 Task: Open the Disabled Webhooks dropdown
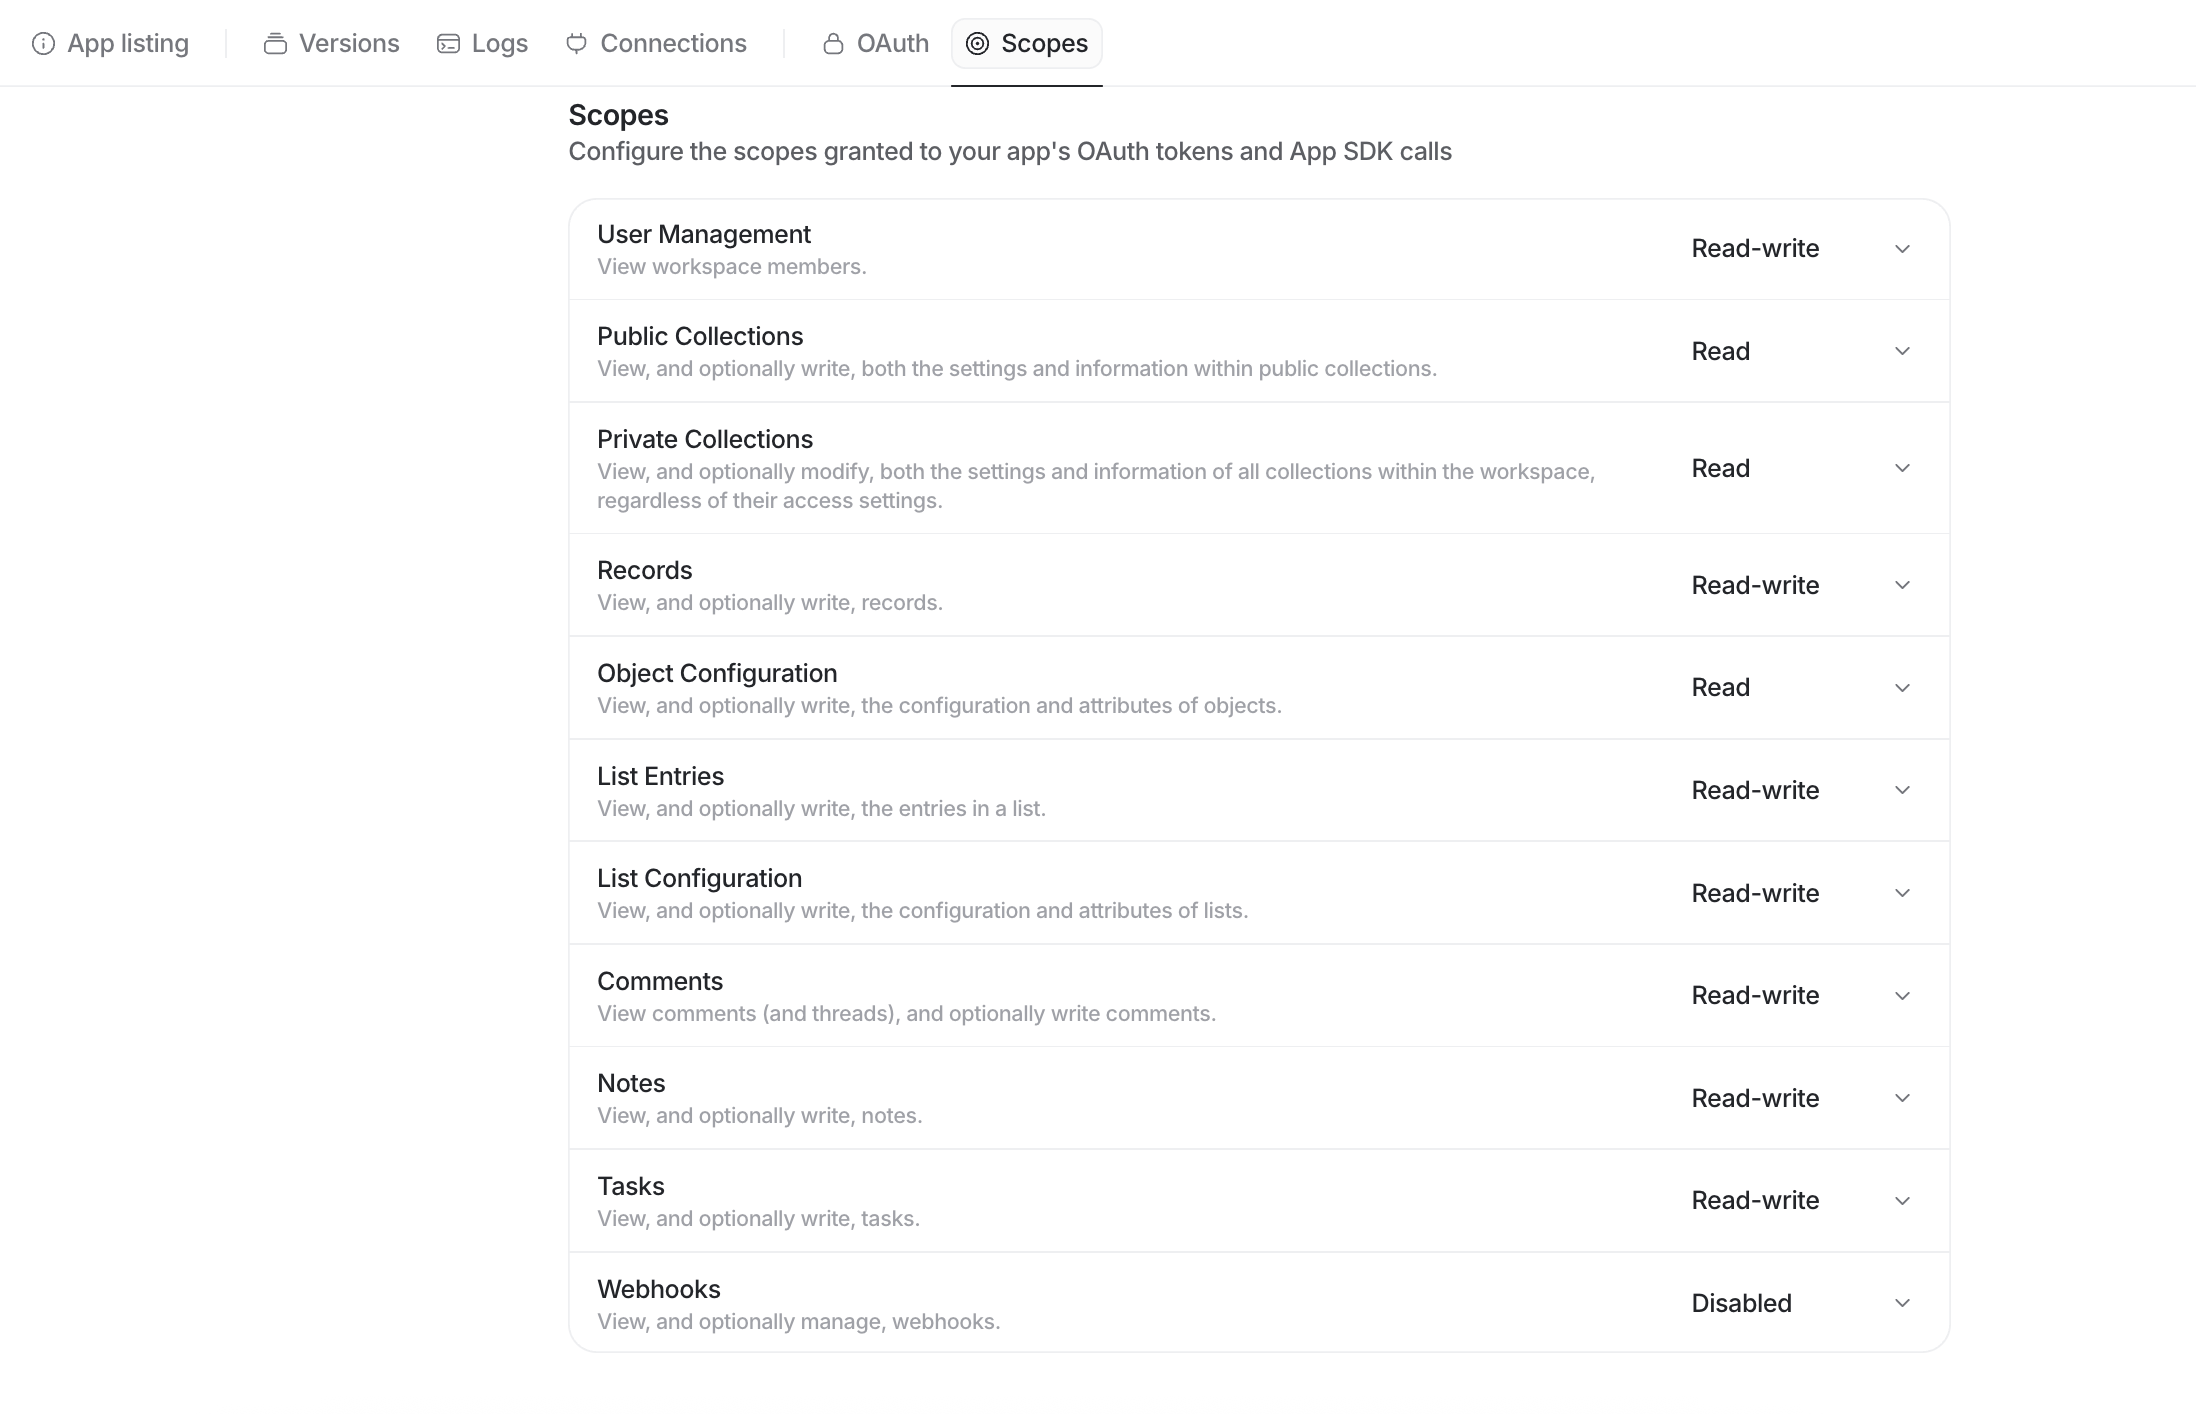coord(1802,1303)
